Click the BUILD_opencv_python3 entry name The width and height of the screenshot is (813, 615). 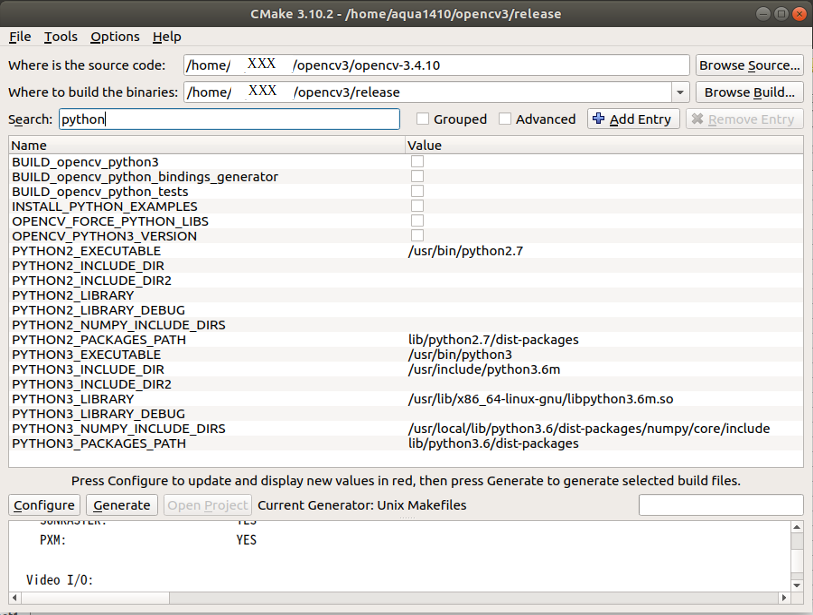(x=86, y=162)
